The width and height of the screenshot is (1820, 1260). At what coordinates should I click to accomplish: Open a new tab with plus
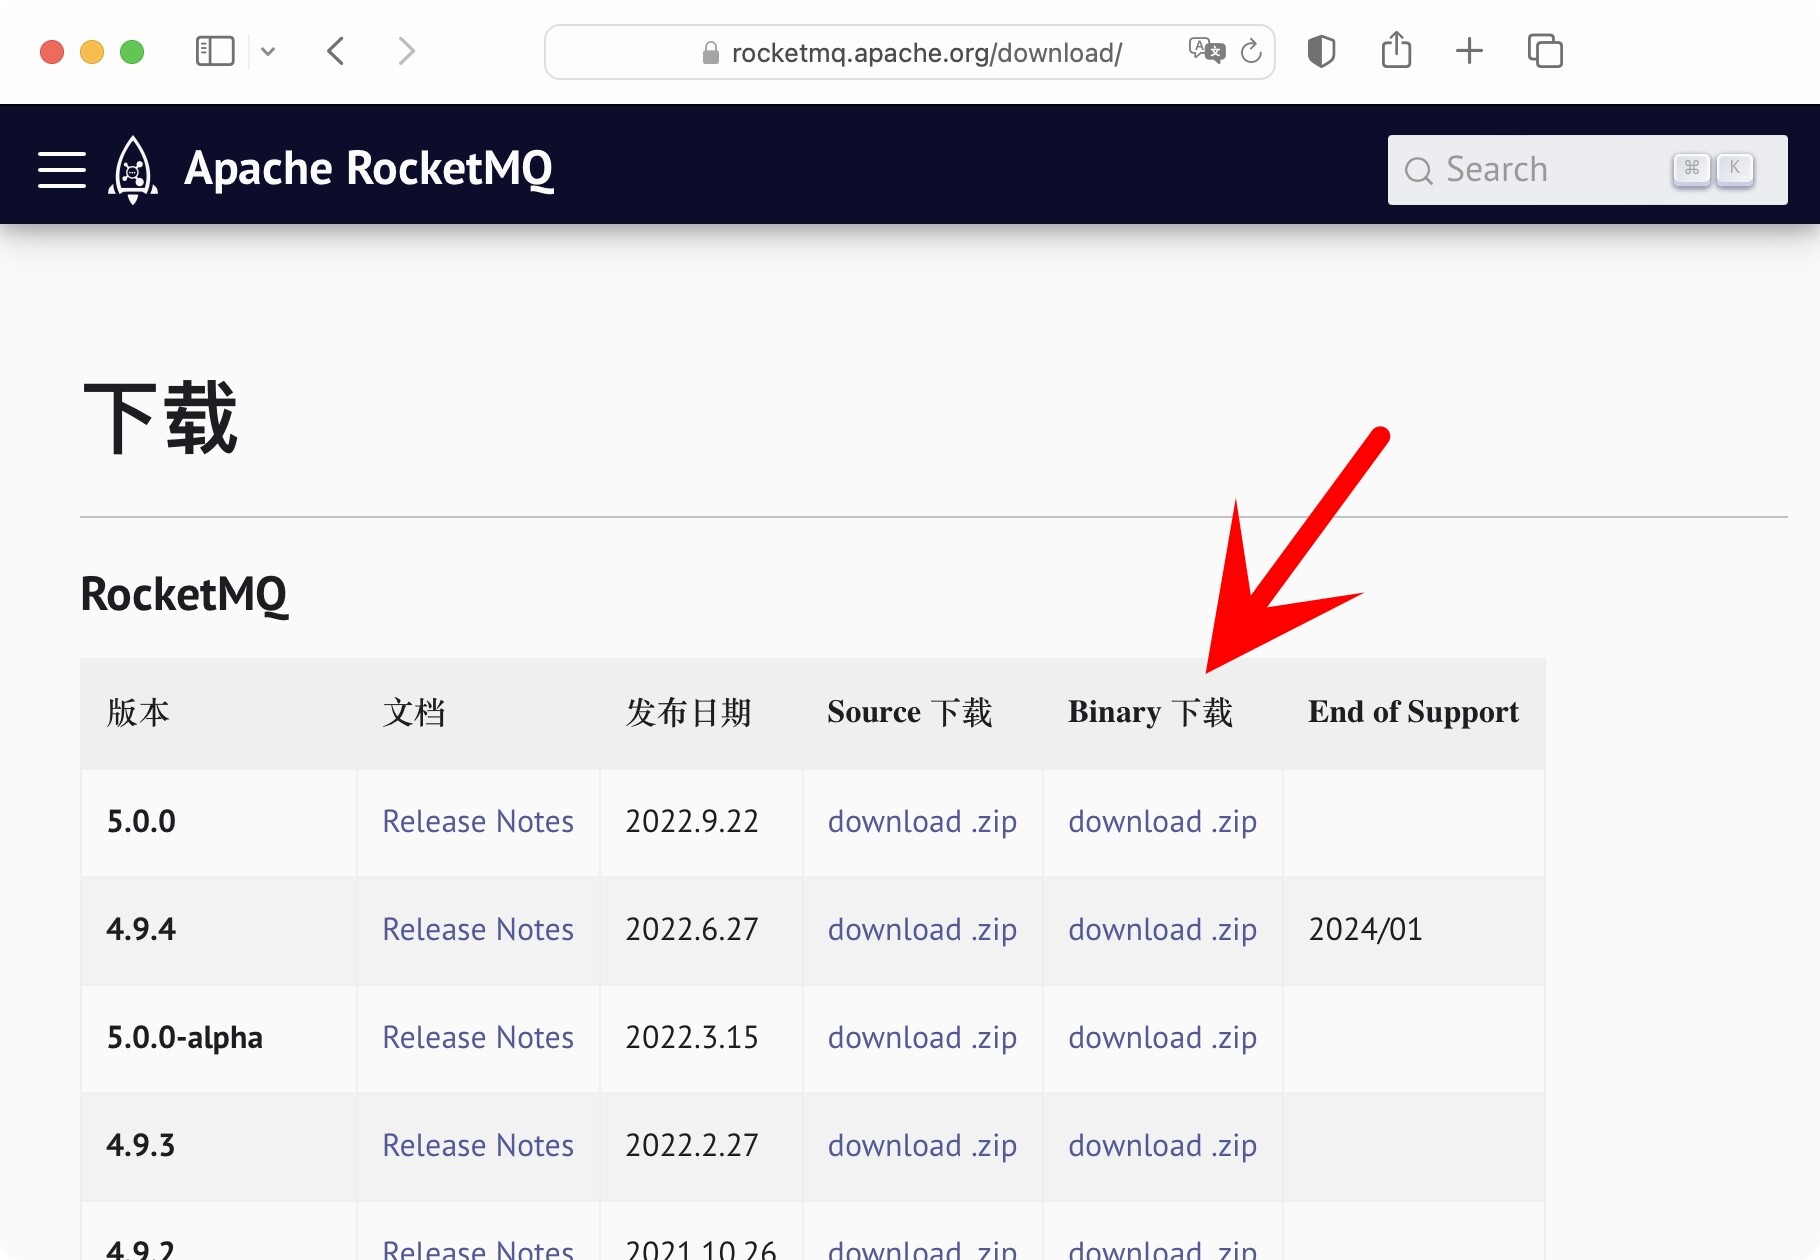pyautogui.click(x=1469, y=51)
